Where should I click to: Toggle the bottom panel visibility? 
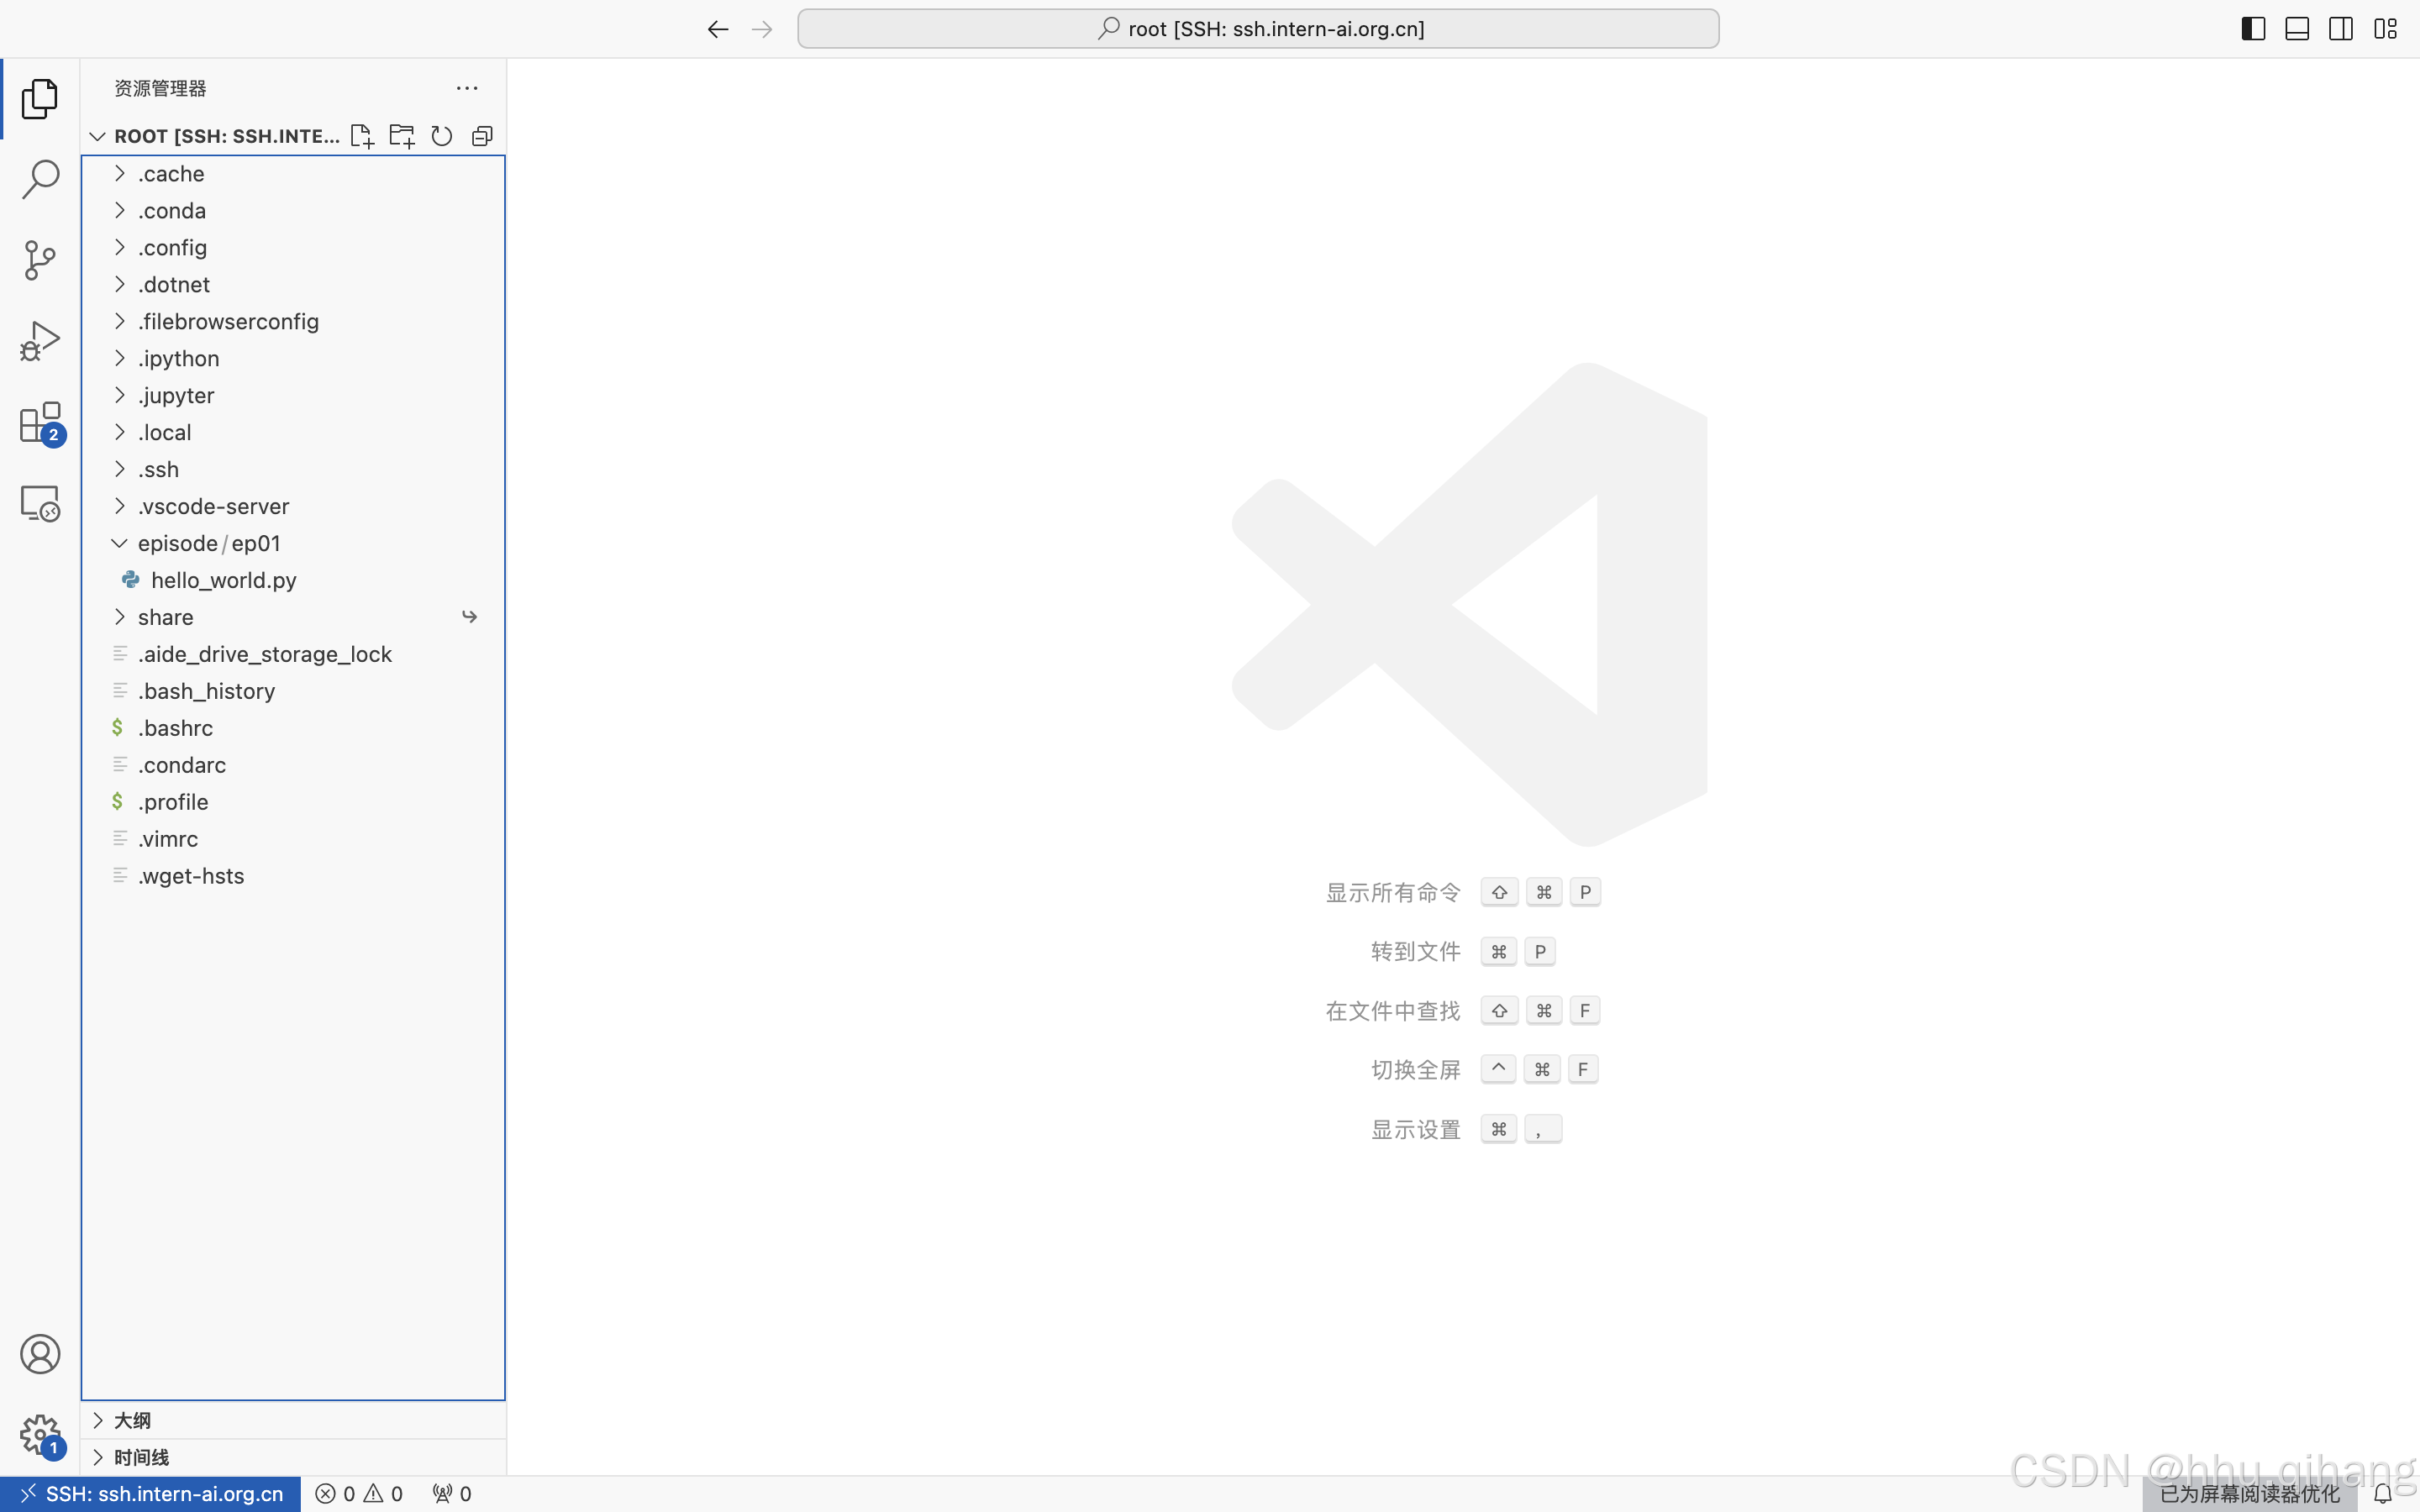[2297, 29]
